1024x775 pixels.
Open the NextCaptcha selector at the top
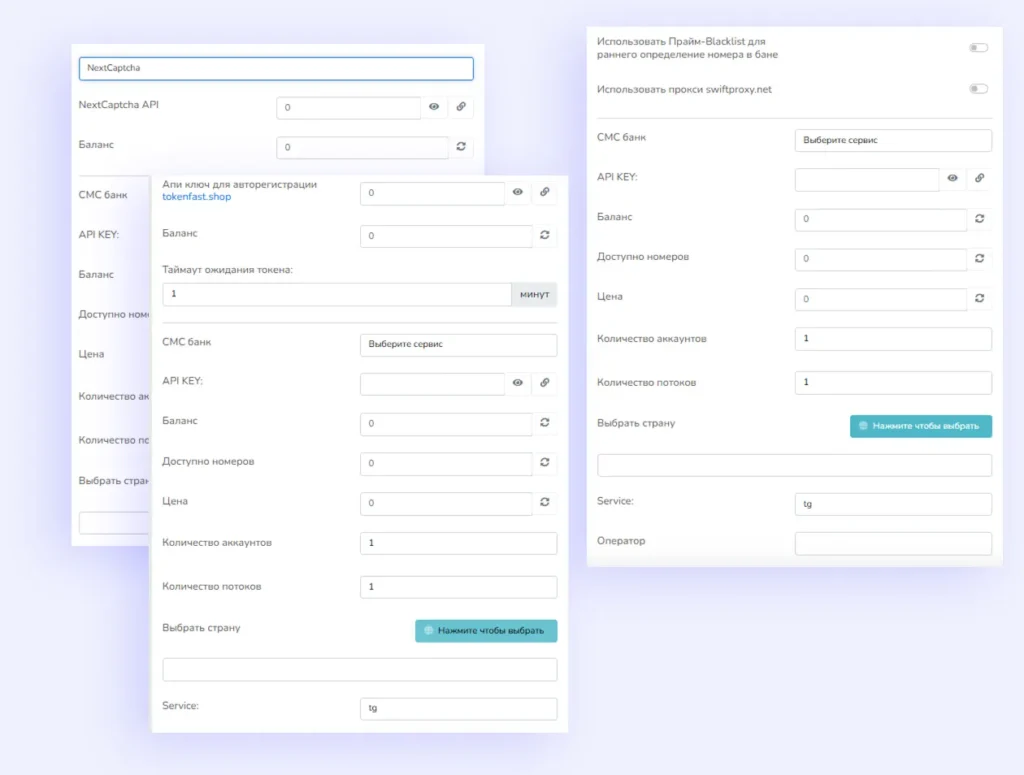click(275, 68)
